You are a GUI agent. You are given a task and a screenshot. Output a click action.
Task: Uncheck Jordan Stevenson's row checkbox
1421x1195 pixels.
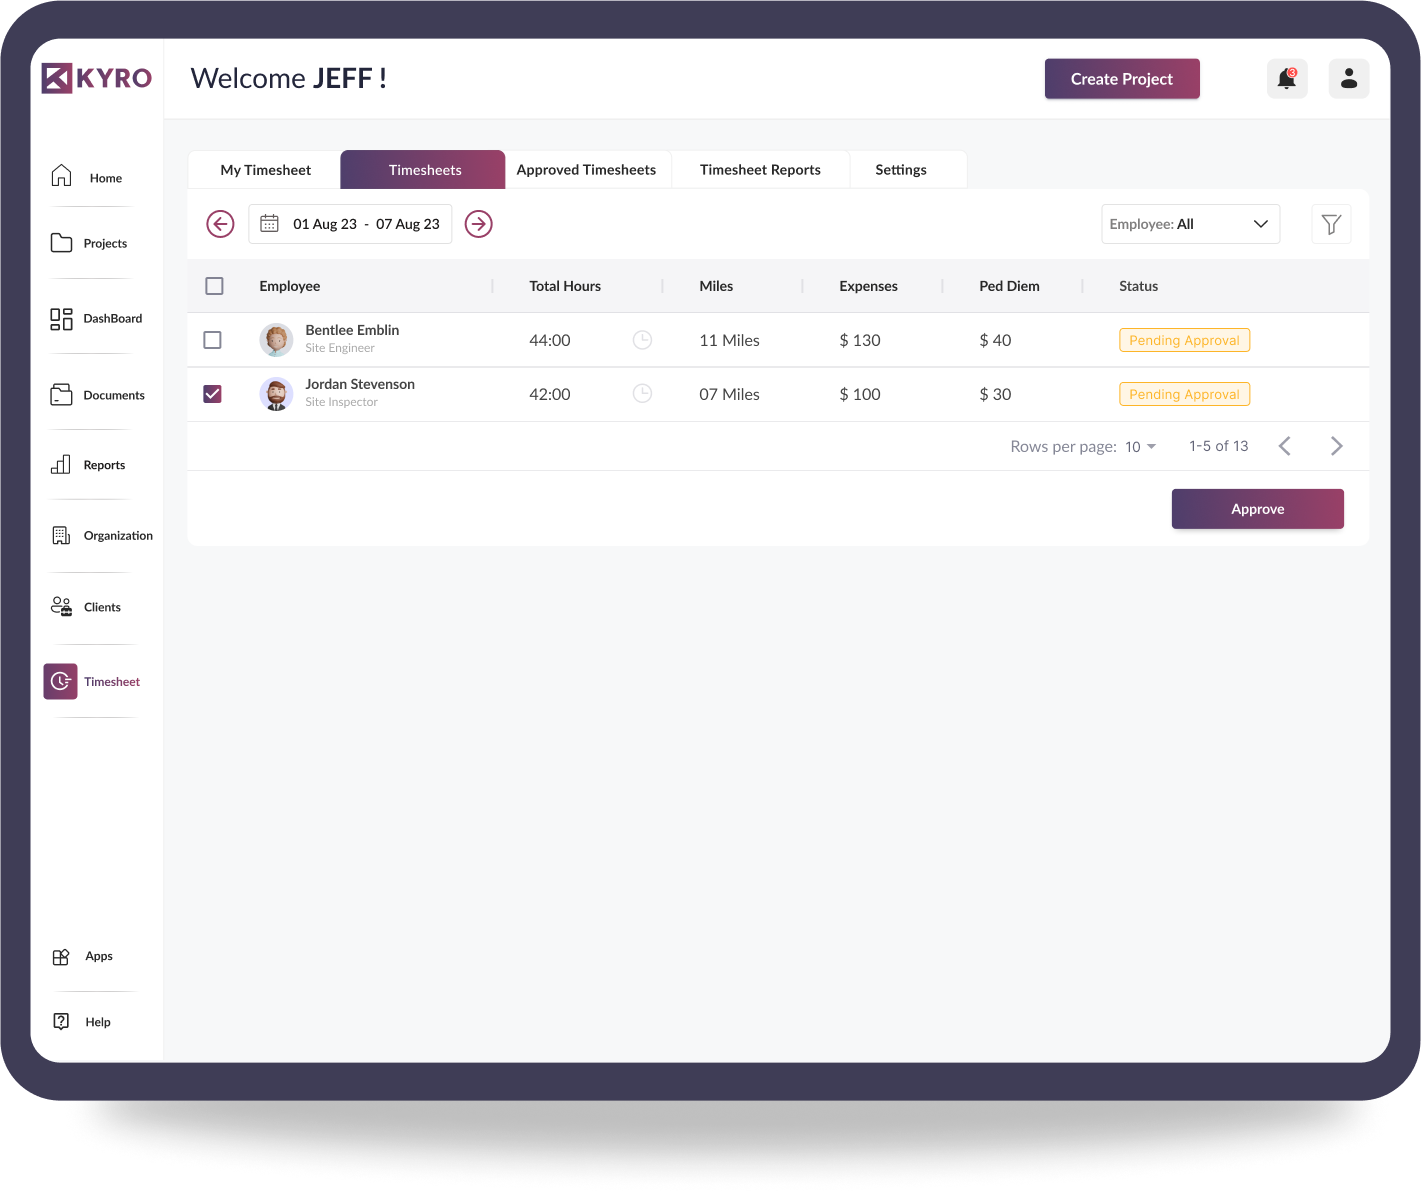pyautogui.click(x=212, y=394)
